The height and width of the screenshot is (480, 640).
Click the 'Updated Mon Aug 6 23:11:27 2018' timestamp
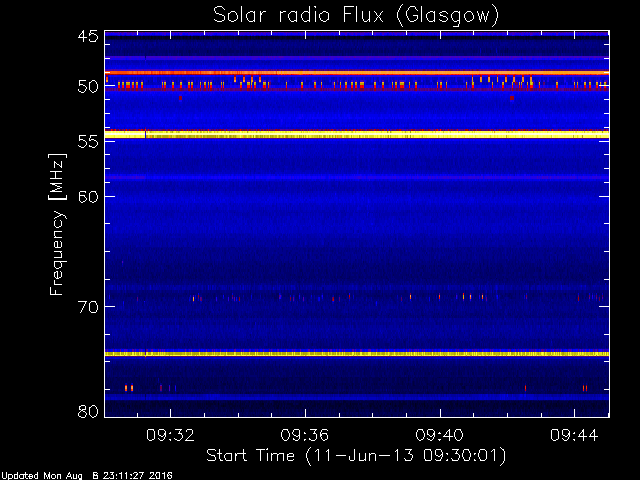coord(87,476)
